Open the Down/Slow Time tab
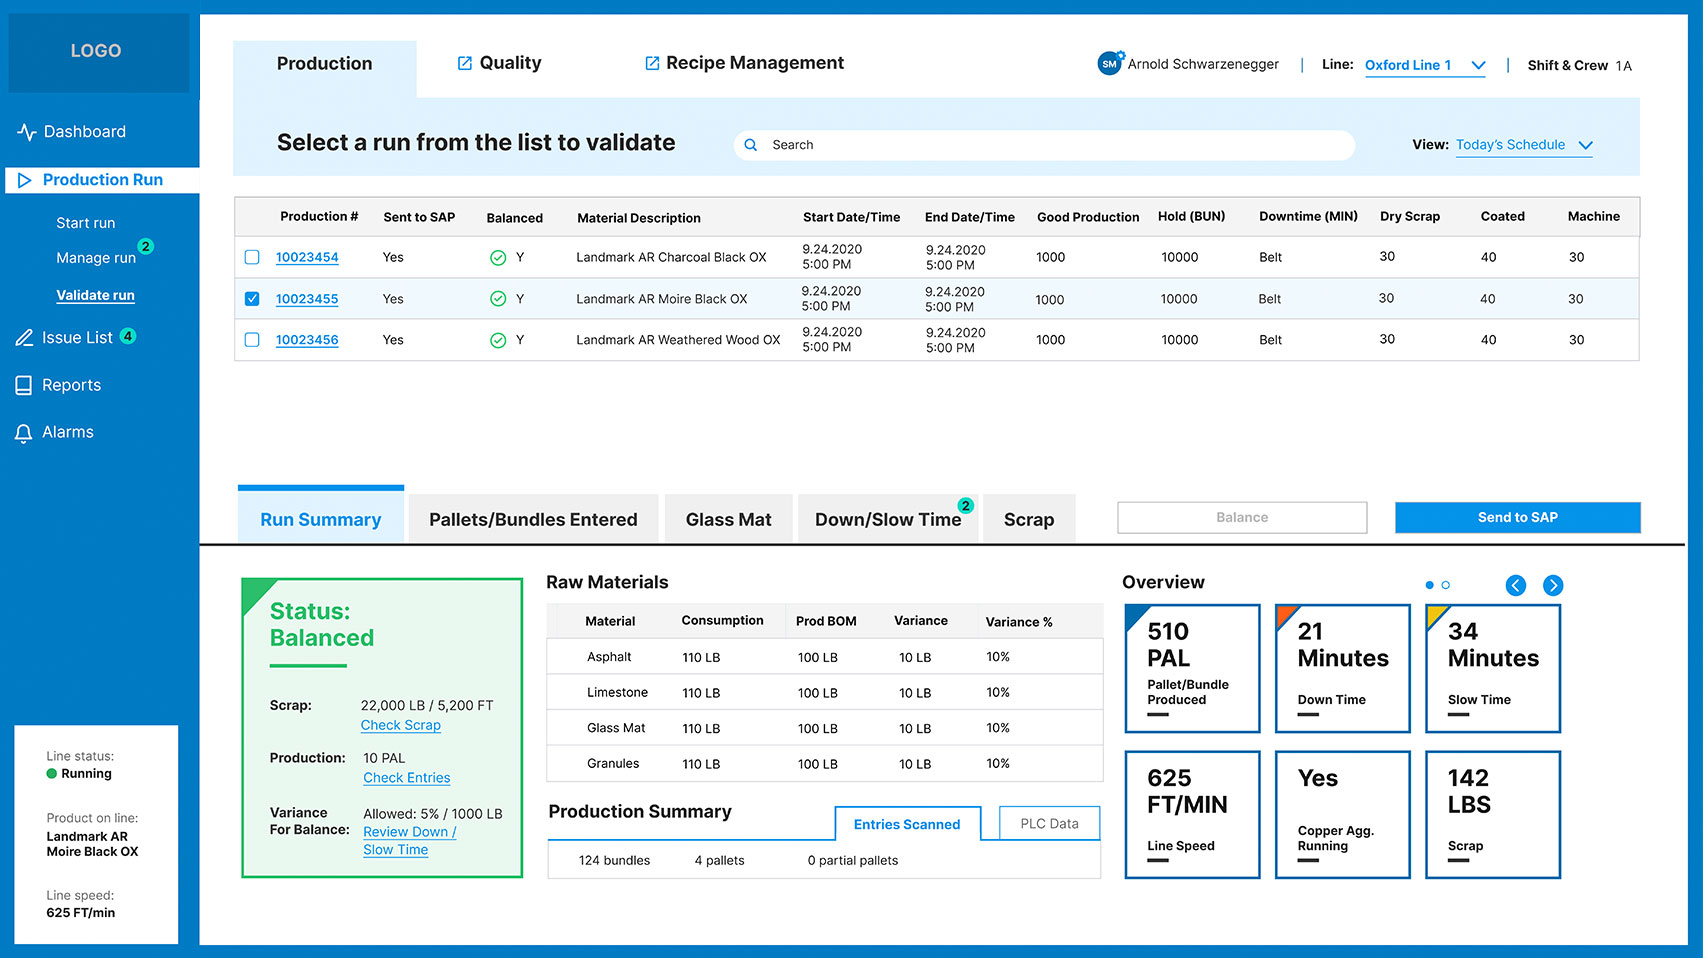 887,519
